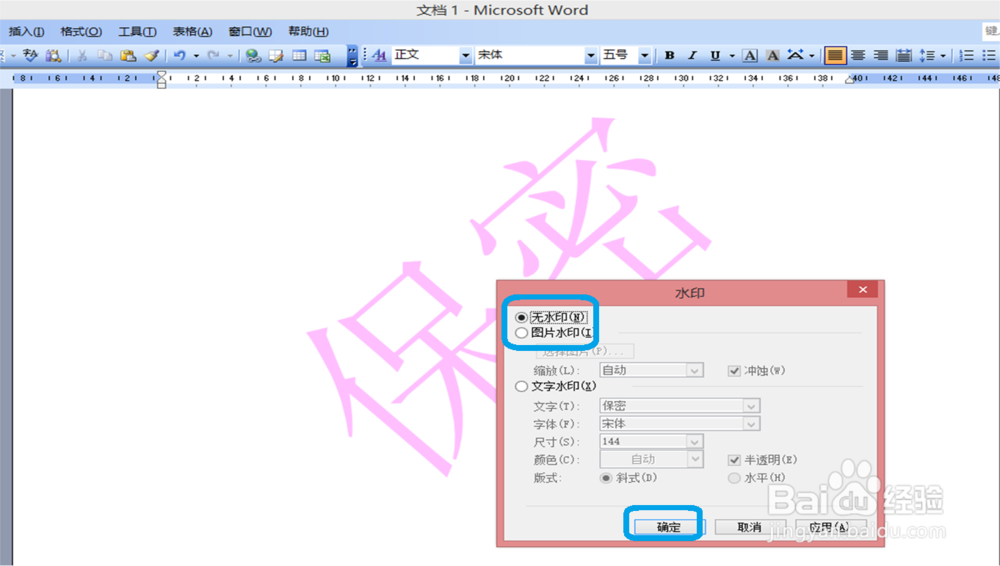Open the undo history dropdown arrow
The height and width of the screenshot is (566, 1000).
[x=196, y=56]
